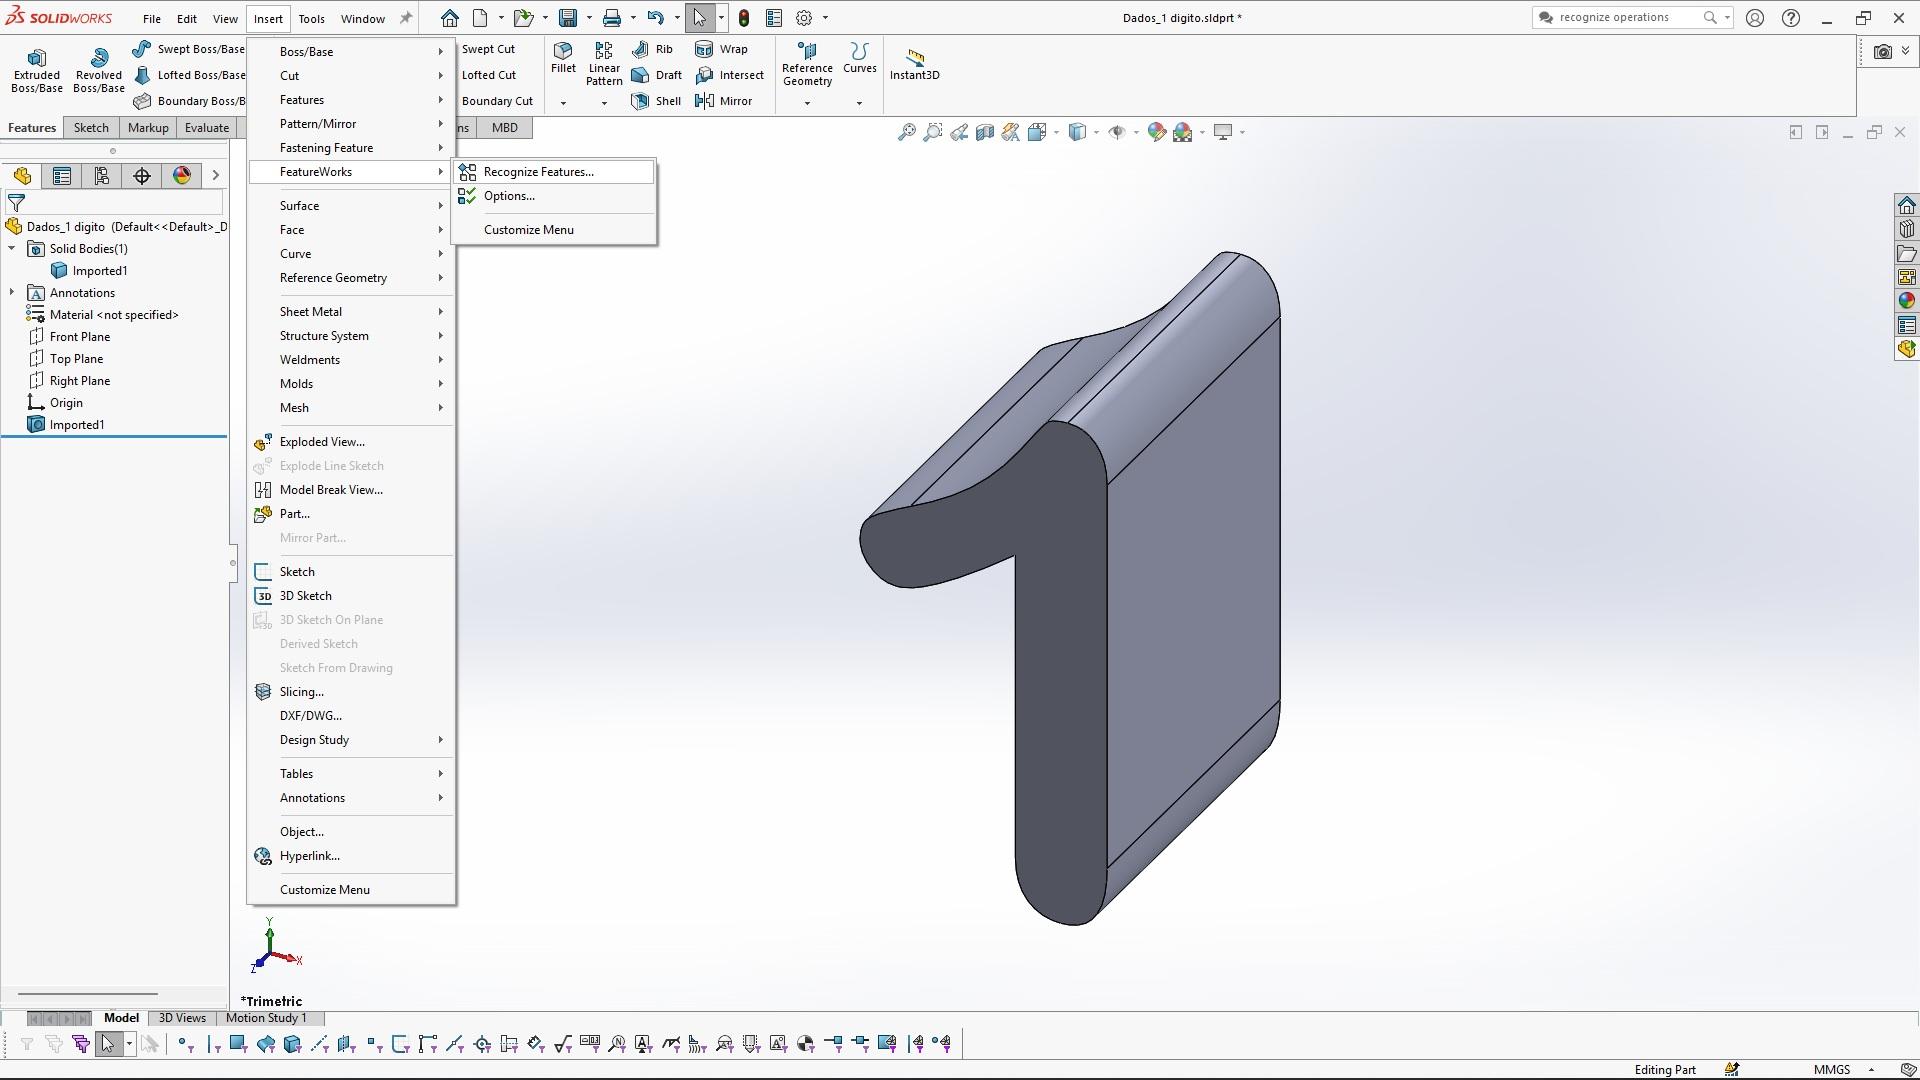Select the Lofted Boss/Base tool
This screenshot has height=1080, width=1920.
[190, 75]
